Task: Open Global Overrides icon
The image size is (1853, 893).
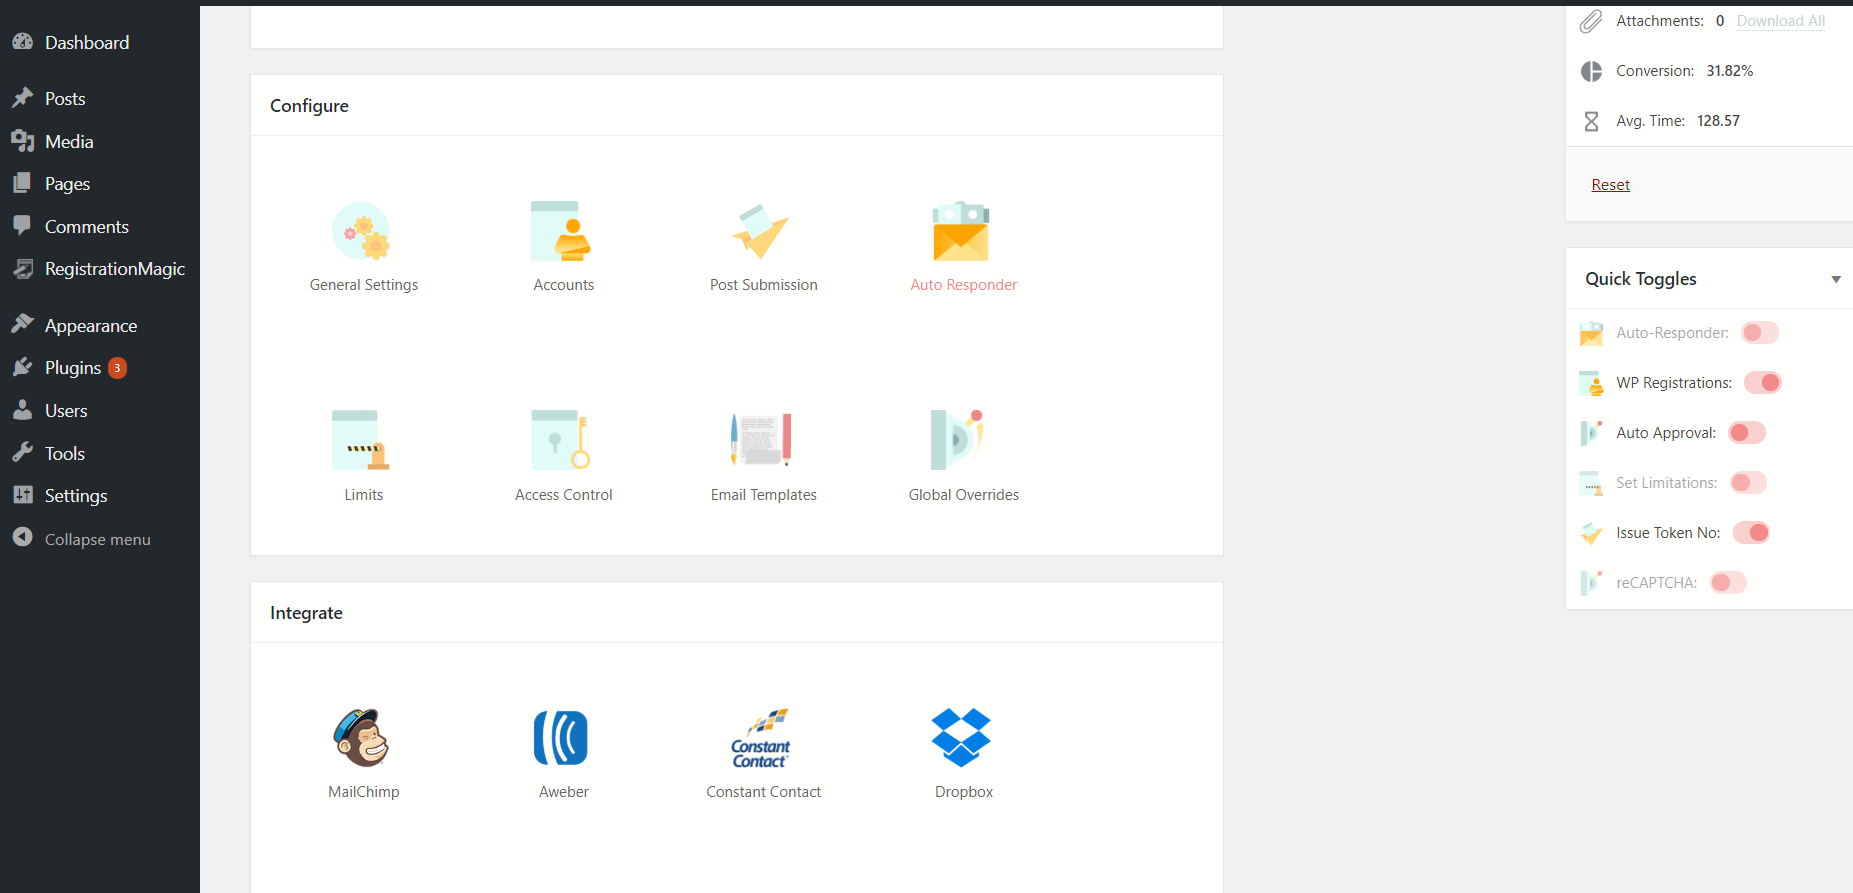Action: tap(958, 440)
